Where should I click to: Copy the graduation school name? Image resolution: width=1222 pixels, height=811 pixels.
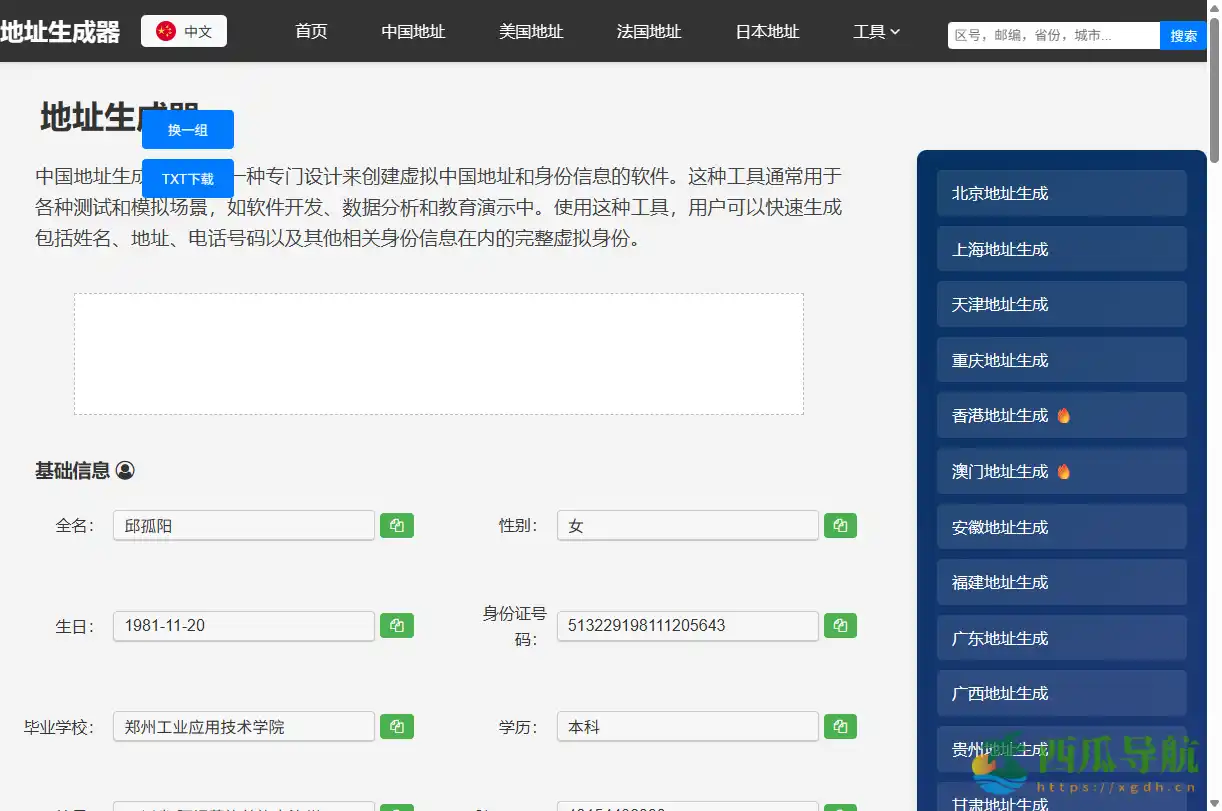pos(397,727)
